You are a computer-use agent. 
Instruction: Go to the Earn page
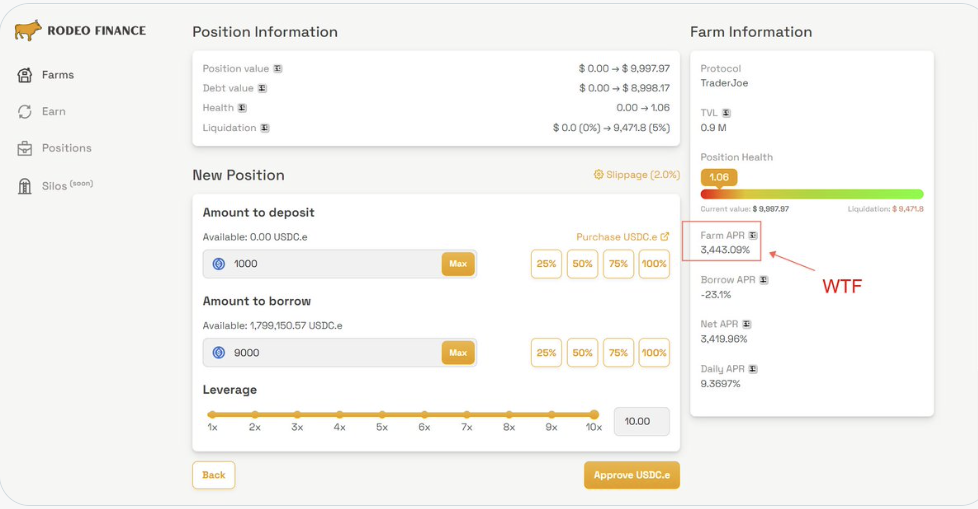pos(53,111)
